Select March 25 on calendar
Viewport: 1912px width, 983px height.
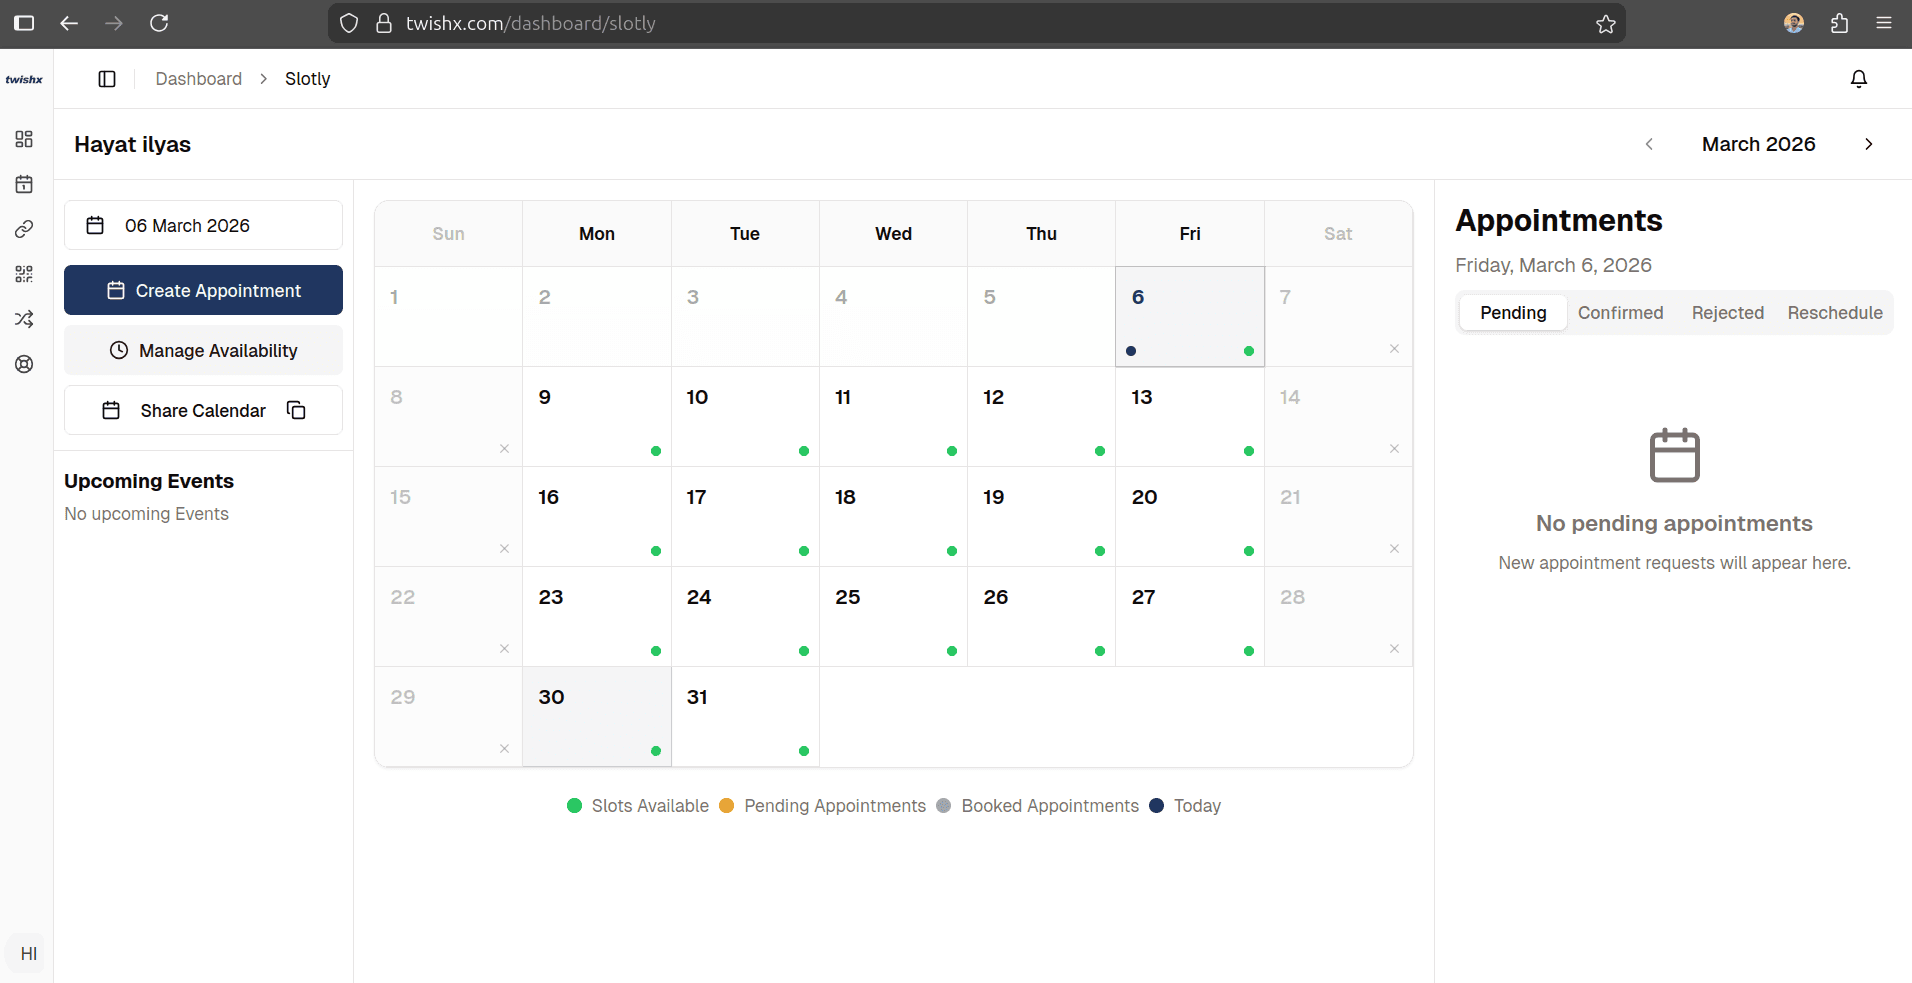[893, 617]
